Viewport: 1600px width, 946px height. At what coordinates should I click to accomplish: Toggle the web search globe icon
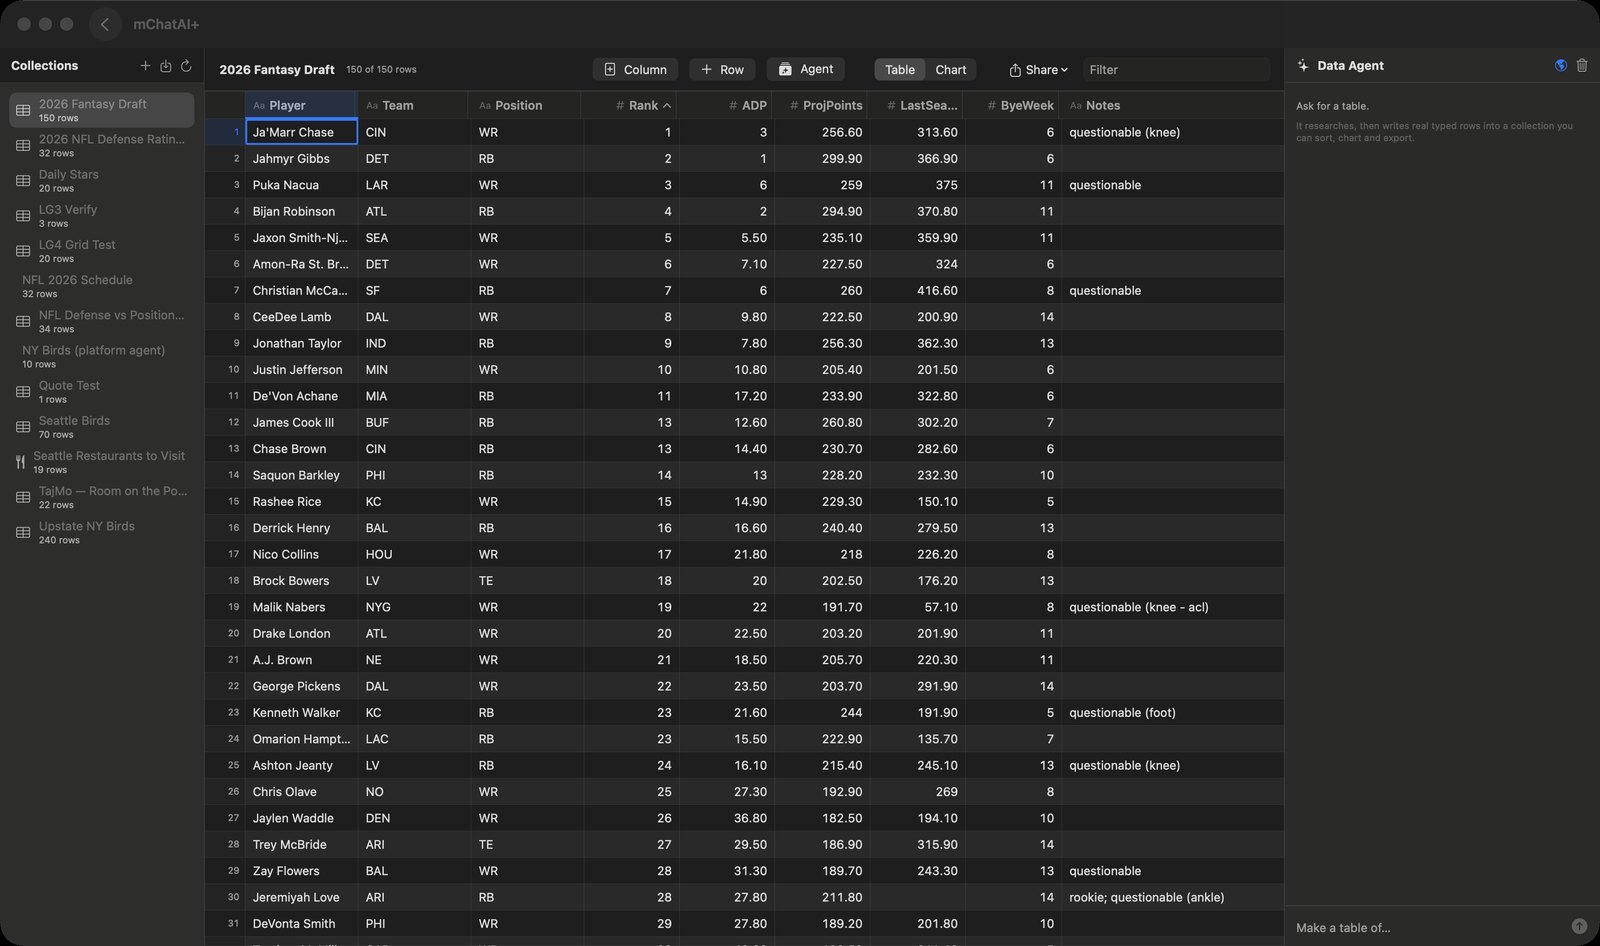pyautogui.click(x=1560, y=66)
